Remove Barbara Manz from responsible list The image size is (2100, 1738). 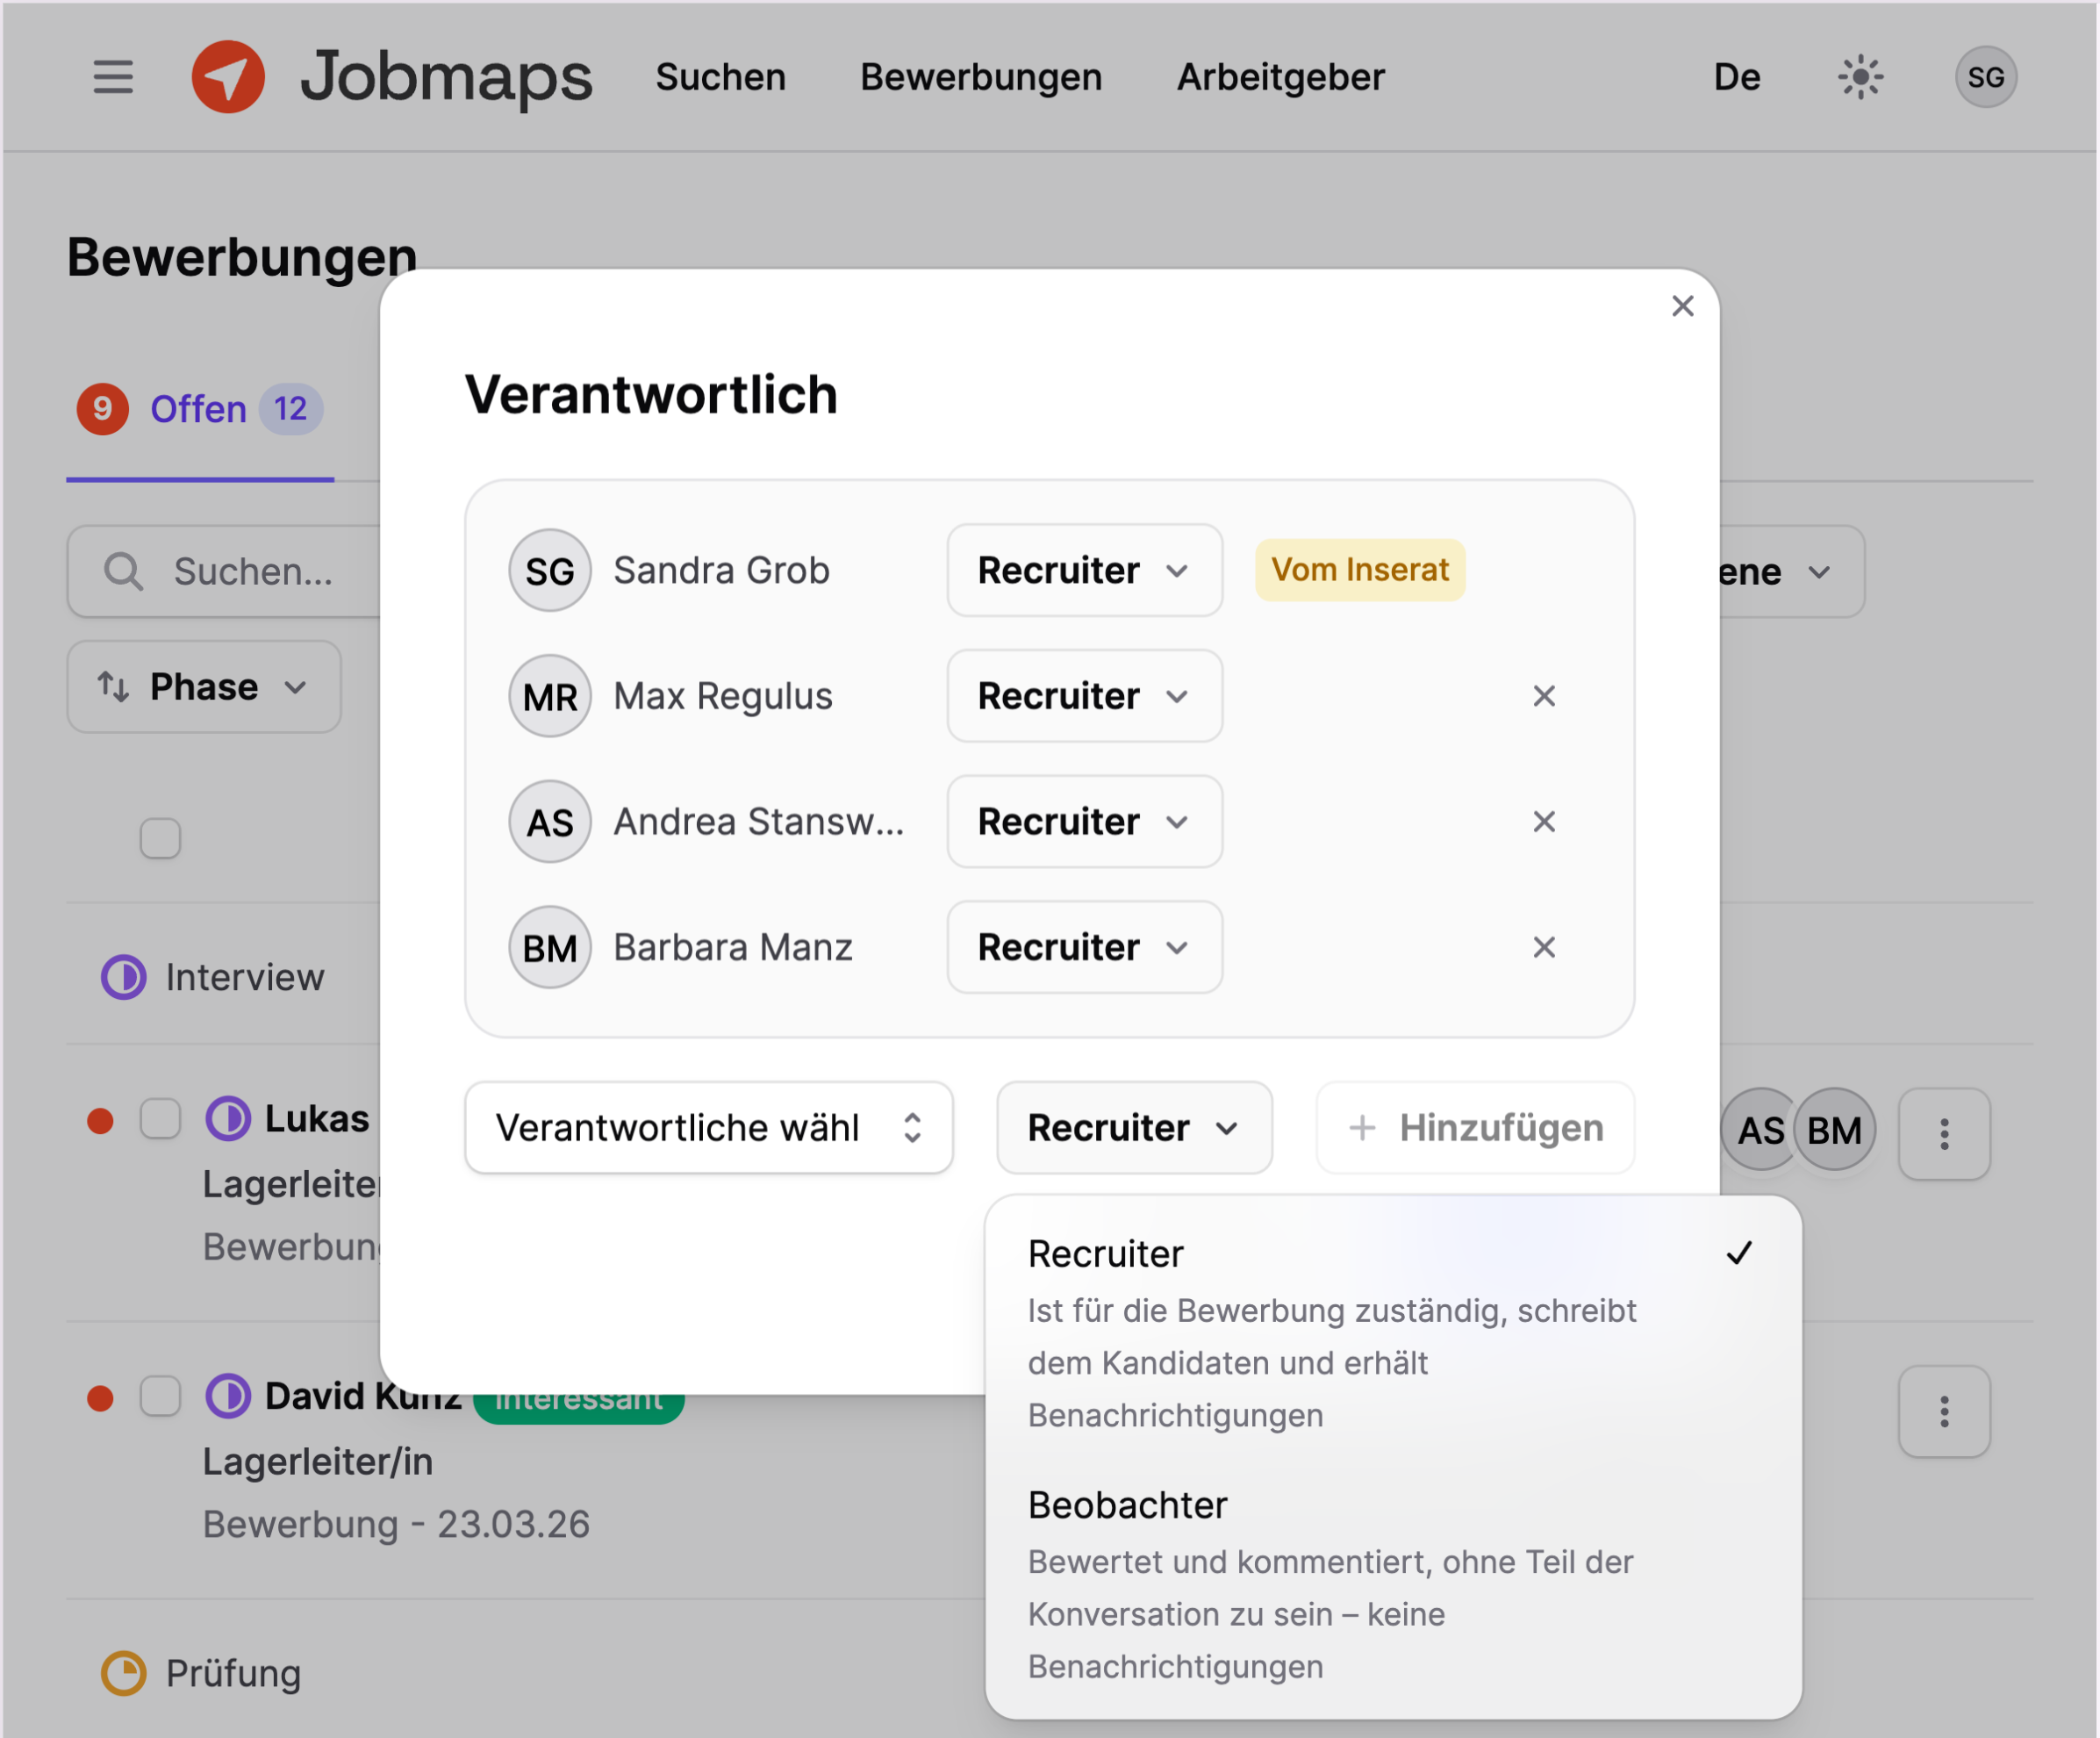point(1543,947)
